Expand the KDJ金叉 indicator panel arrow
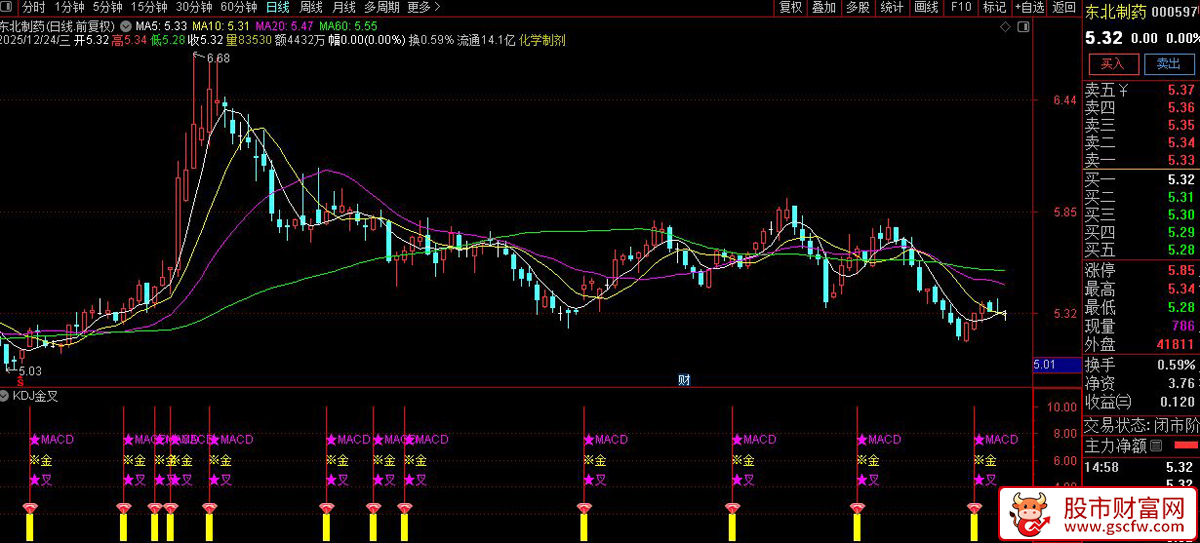1200x543 pixels. [x=6, y=396]
